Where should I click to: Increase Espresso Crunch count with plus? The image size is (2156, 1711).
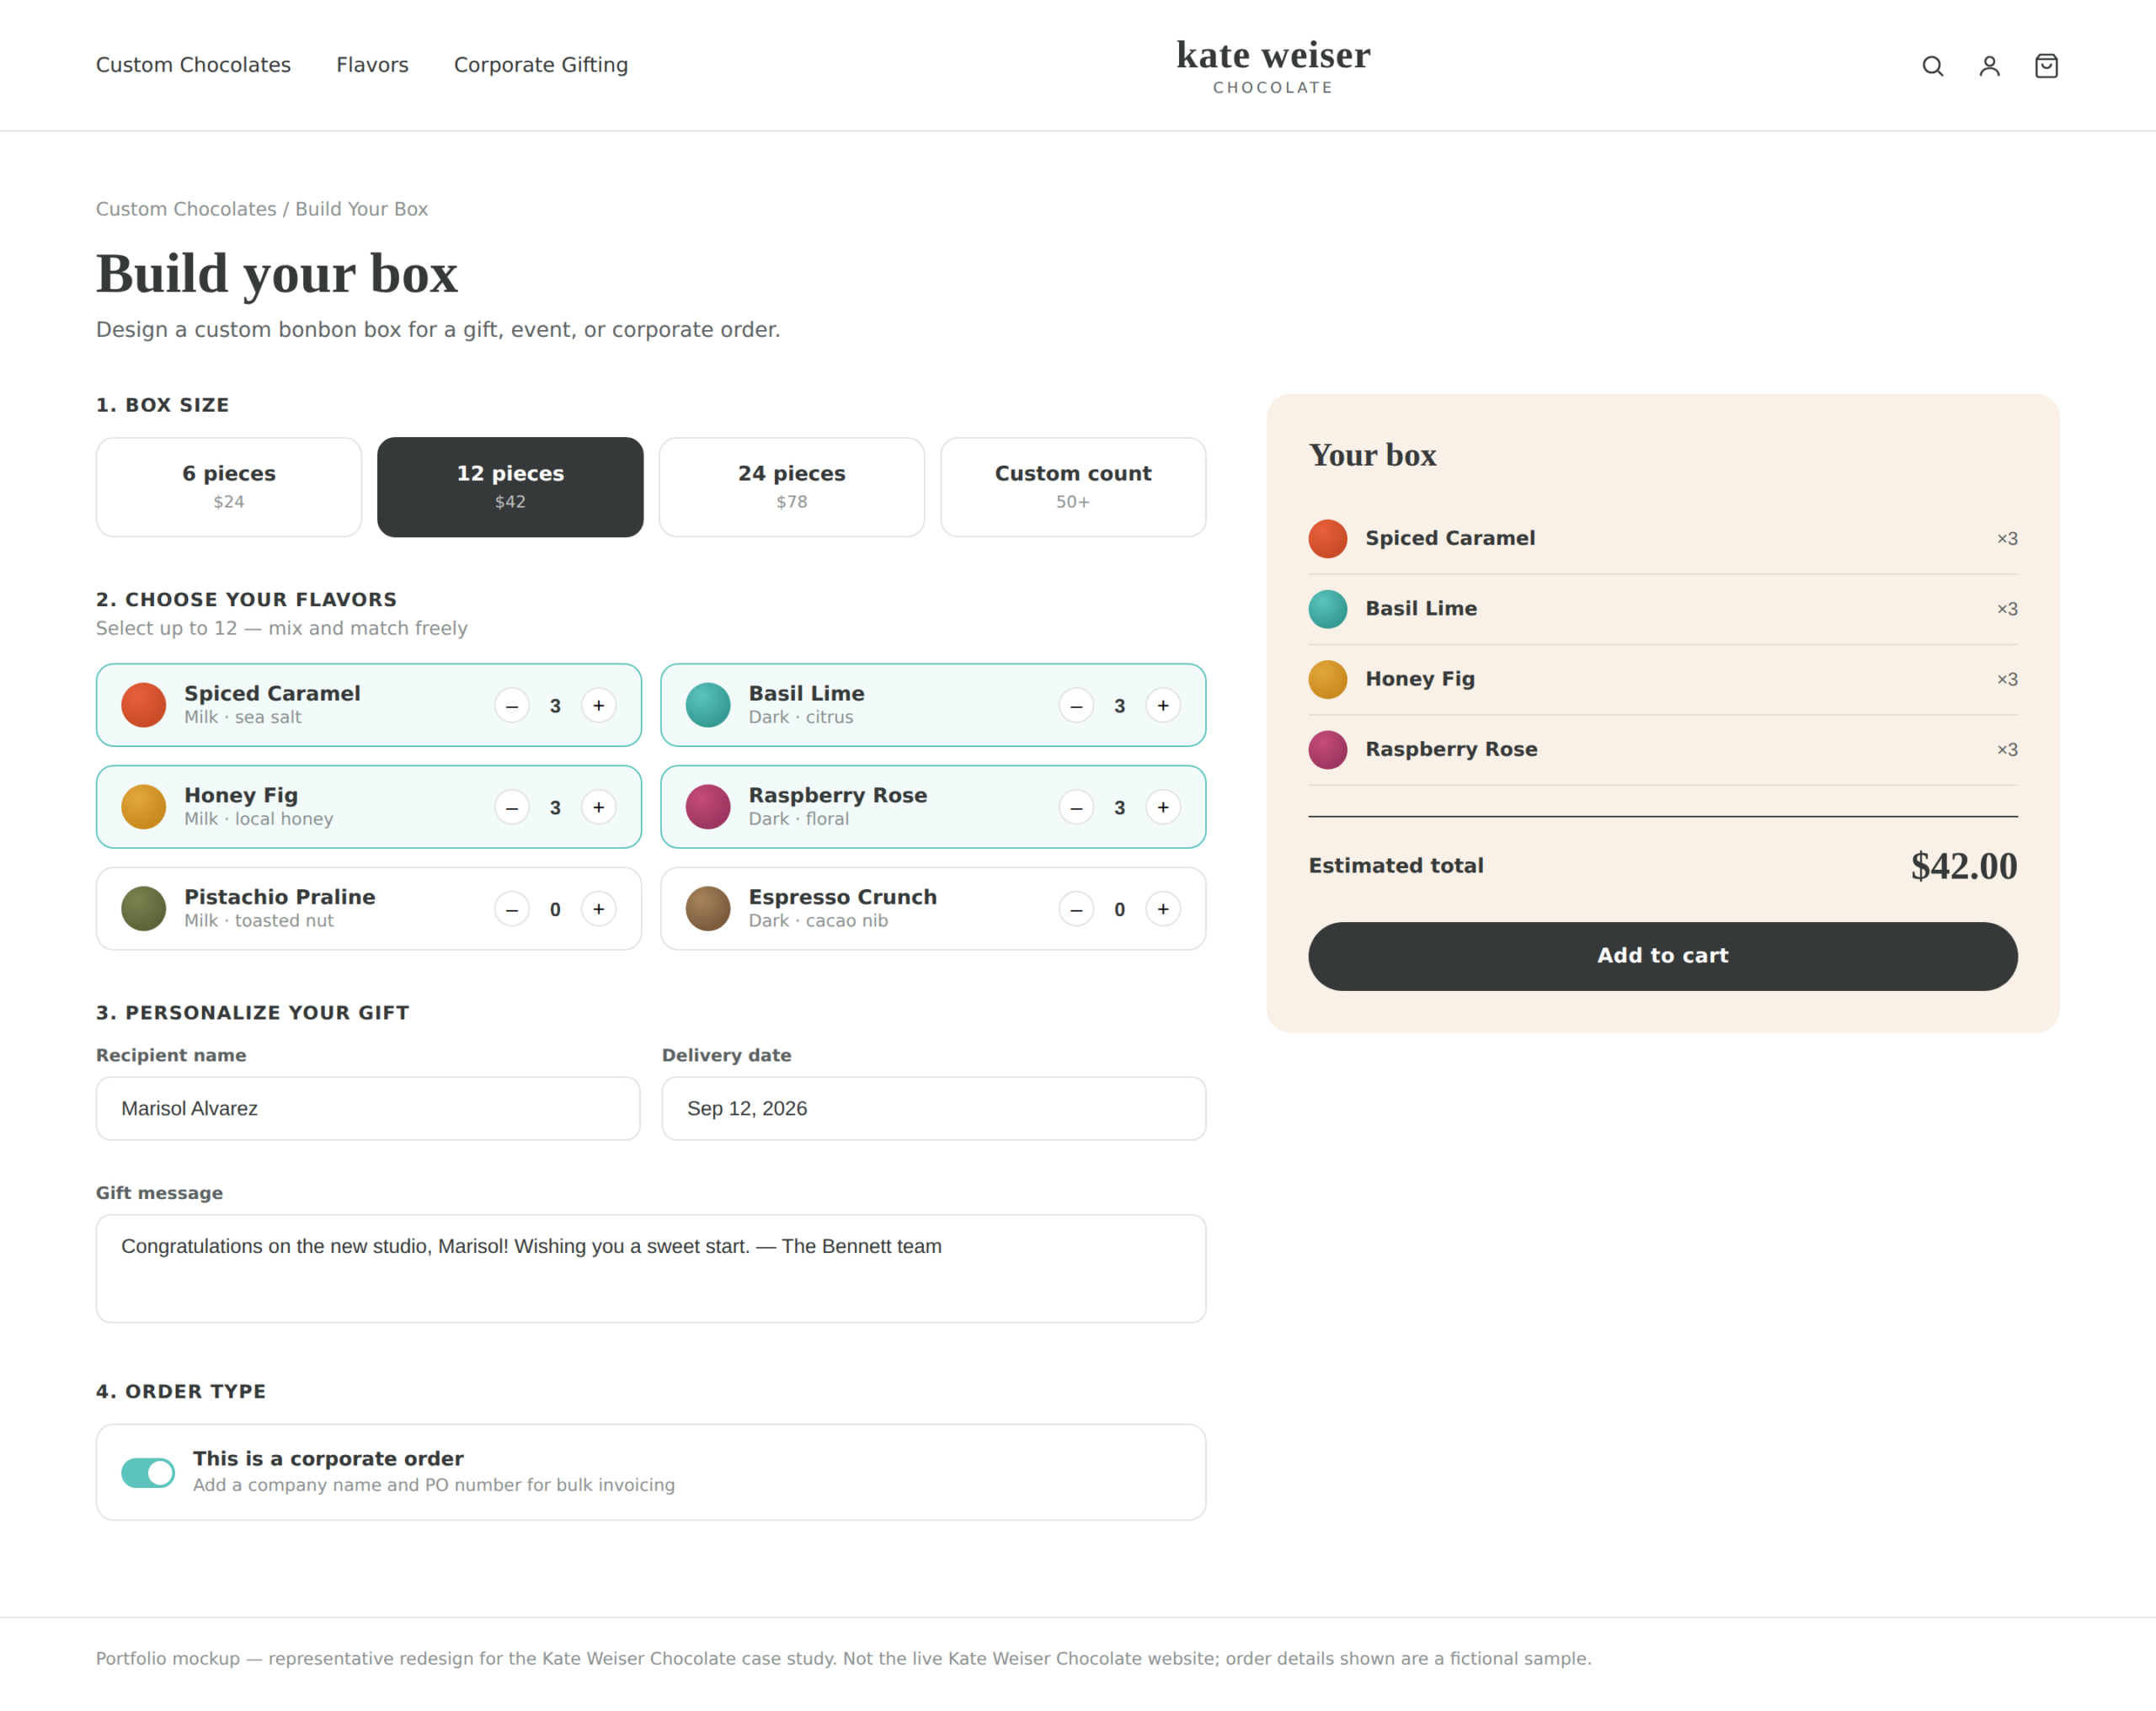click(x=1163, y=909)
